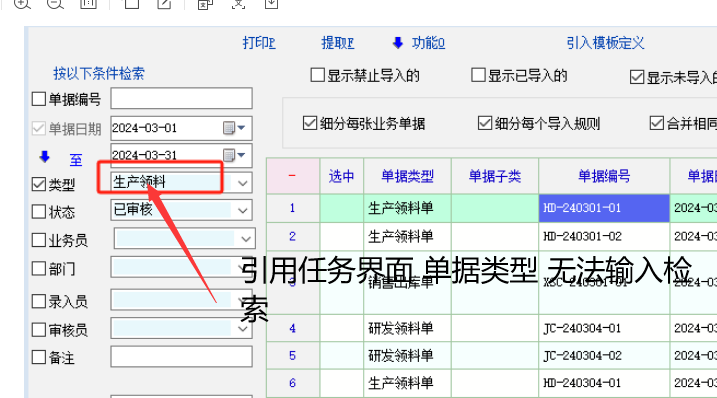Screen dimensions: 717x398
Task: Select cell HD-240304-01
Action: click(x=604, y=383)
